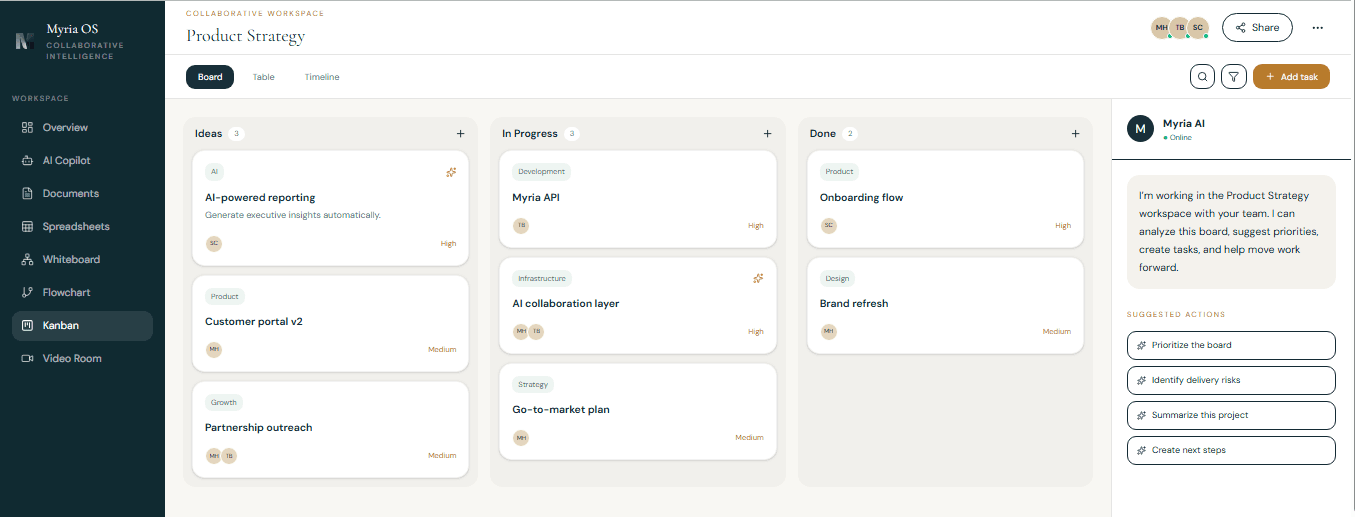
Task: Open the three-dot more options menu
Action: click(1317, 28)
